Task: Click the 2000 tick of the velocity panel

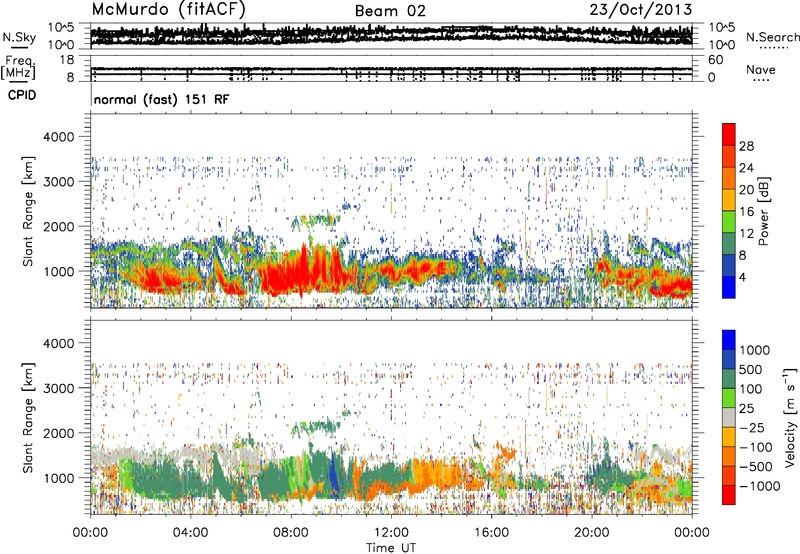Action: point(61,433)
